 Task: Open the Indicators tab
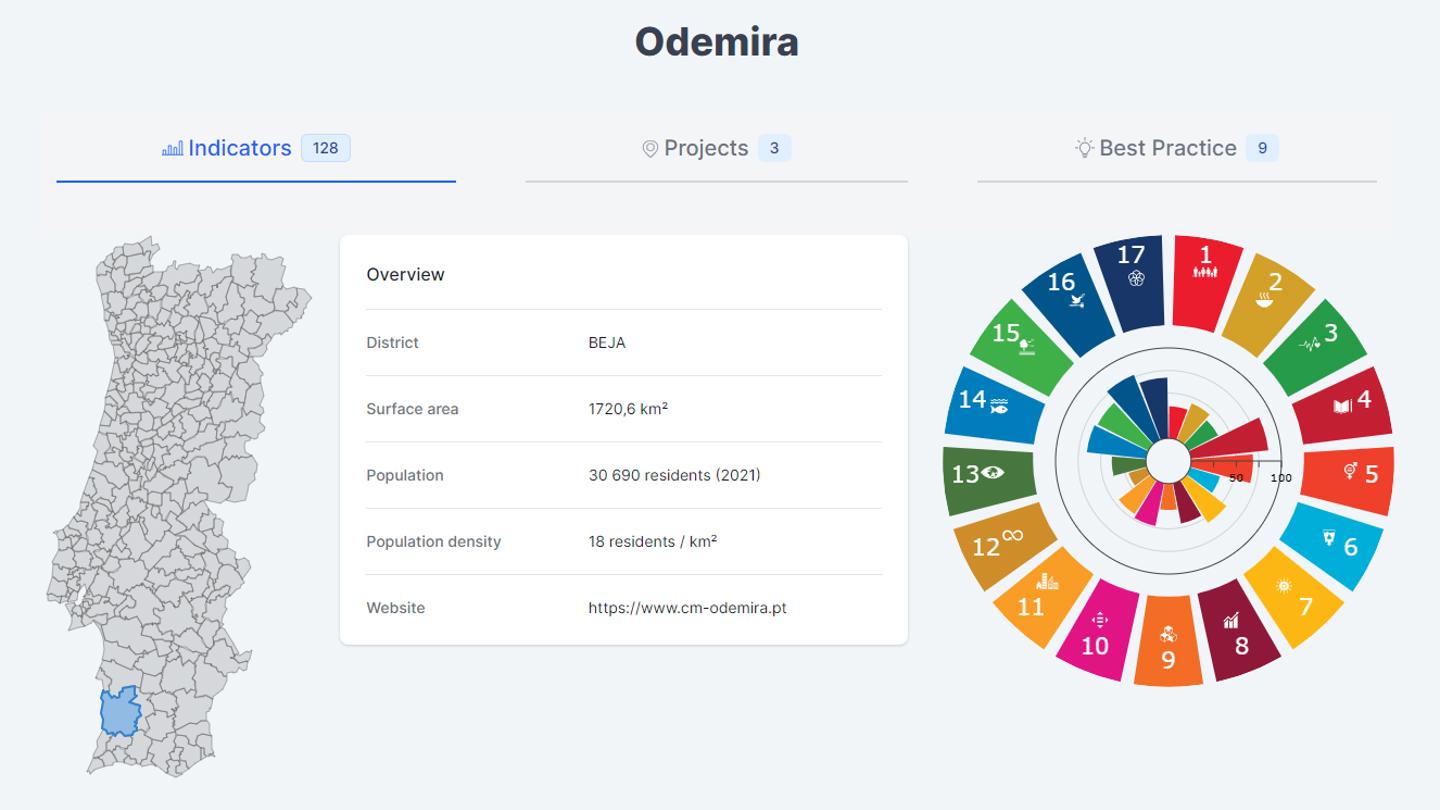click(x=240, y=148)
